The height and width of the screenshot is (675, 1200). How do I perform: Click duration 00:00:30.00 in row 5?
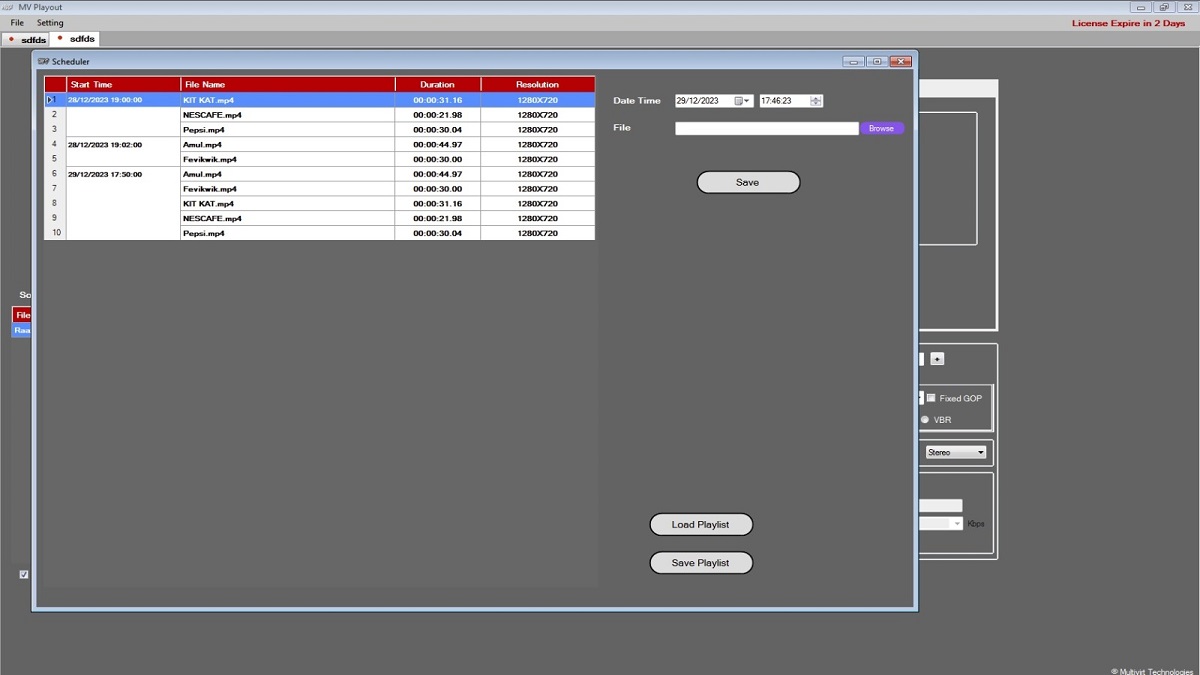tap(438, 159)
